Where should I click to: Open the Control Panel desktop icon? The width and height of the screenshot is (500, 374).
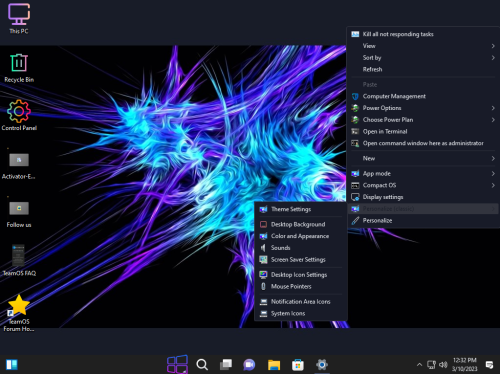tap(19, 115)
